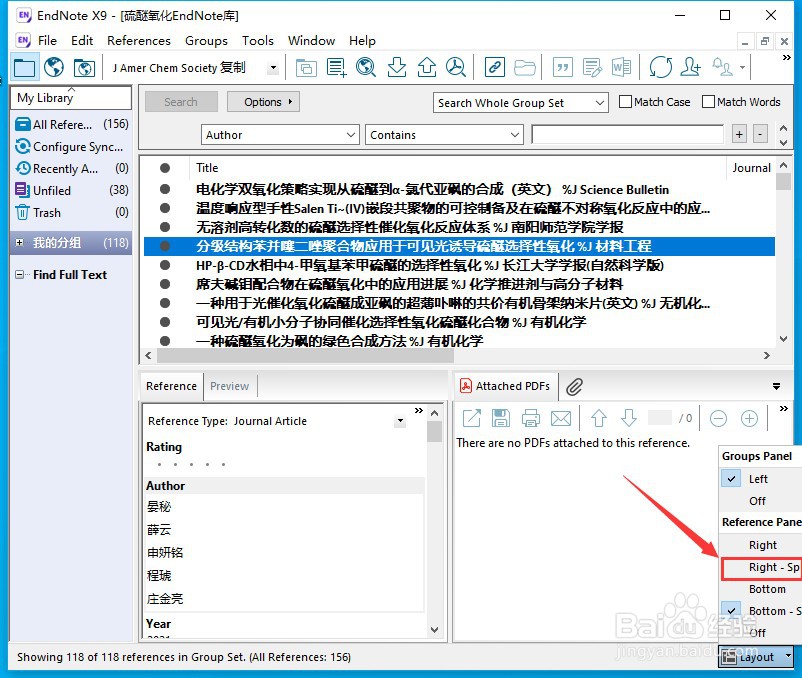Open Groups menu
Image resolution: width=802 pixels, height=678 pixels.
pos(206,40)
